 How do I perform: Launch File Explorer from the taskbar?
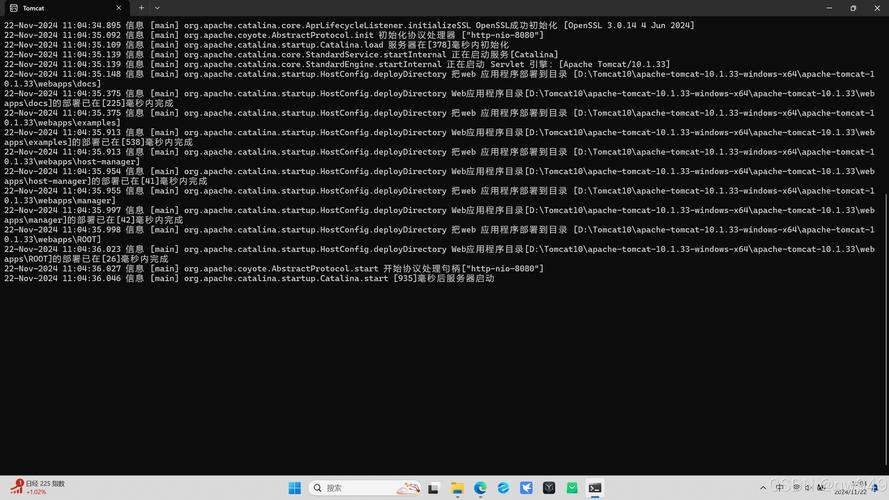tap(457, 488)
